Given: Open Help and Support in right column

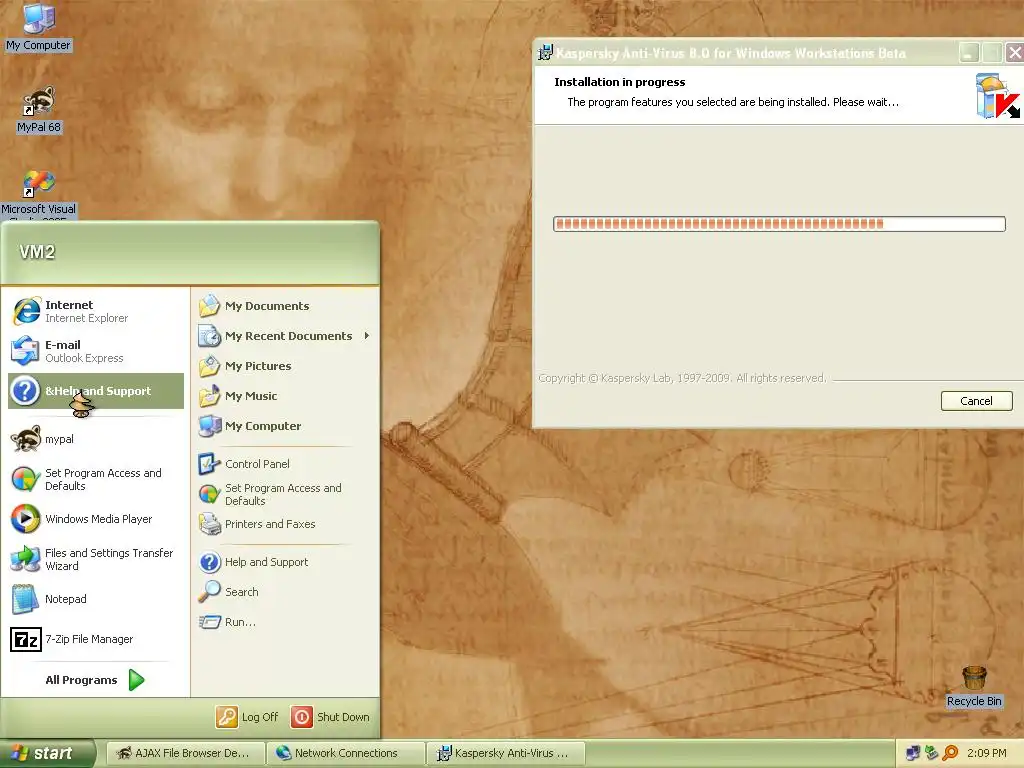Looking at the screenshot, I should [x=285, y=562].
